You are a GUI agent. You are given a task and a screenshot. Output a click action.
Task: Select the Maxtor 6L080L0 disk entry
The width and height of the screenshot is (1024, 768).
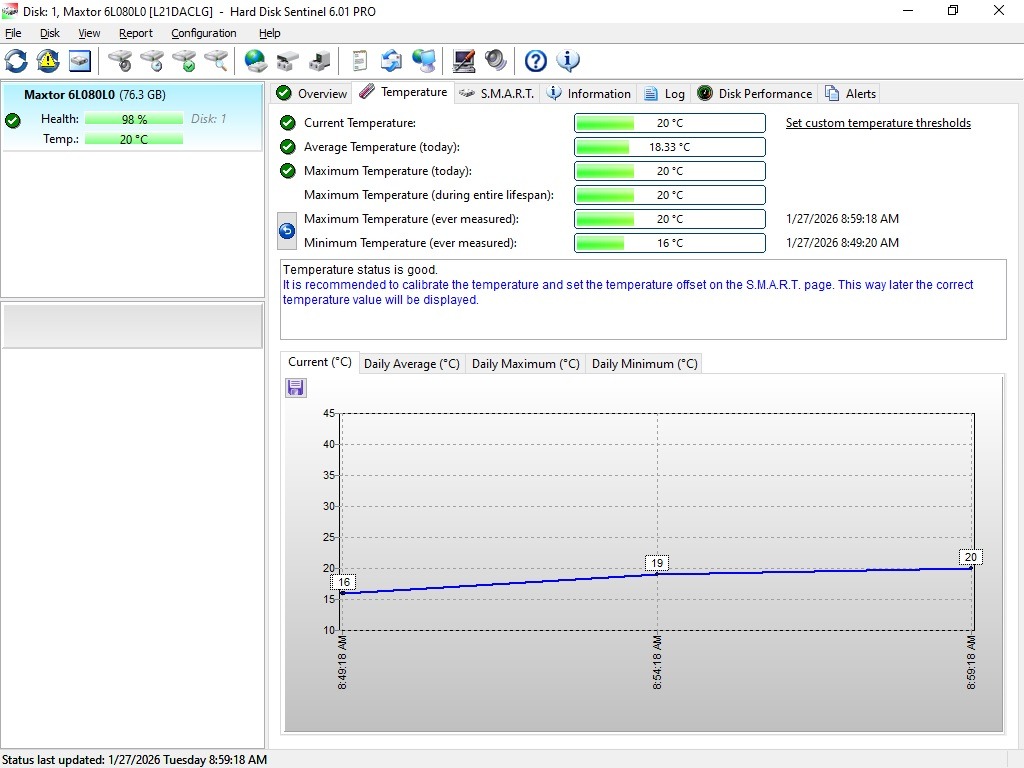point(95,95)
